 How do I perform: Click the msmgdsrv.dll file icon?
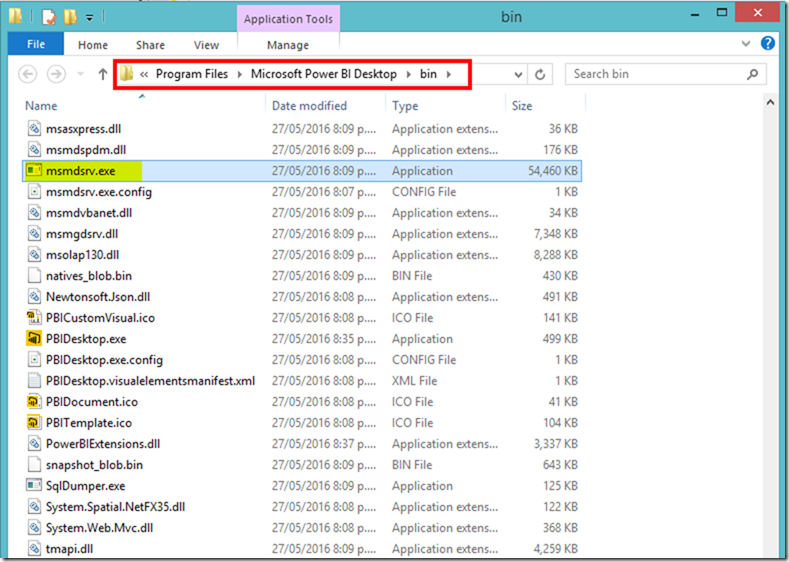pyautogui.click(x=34, y=234)
